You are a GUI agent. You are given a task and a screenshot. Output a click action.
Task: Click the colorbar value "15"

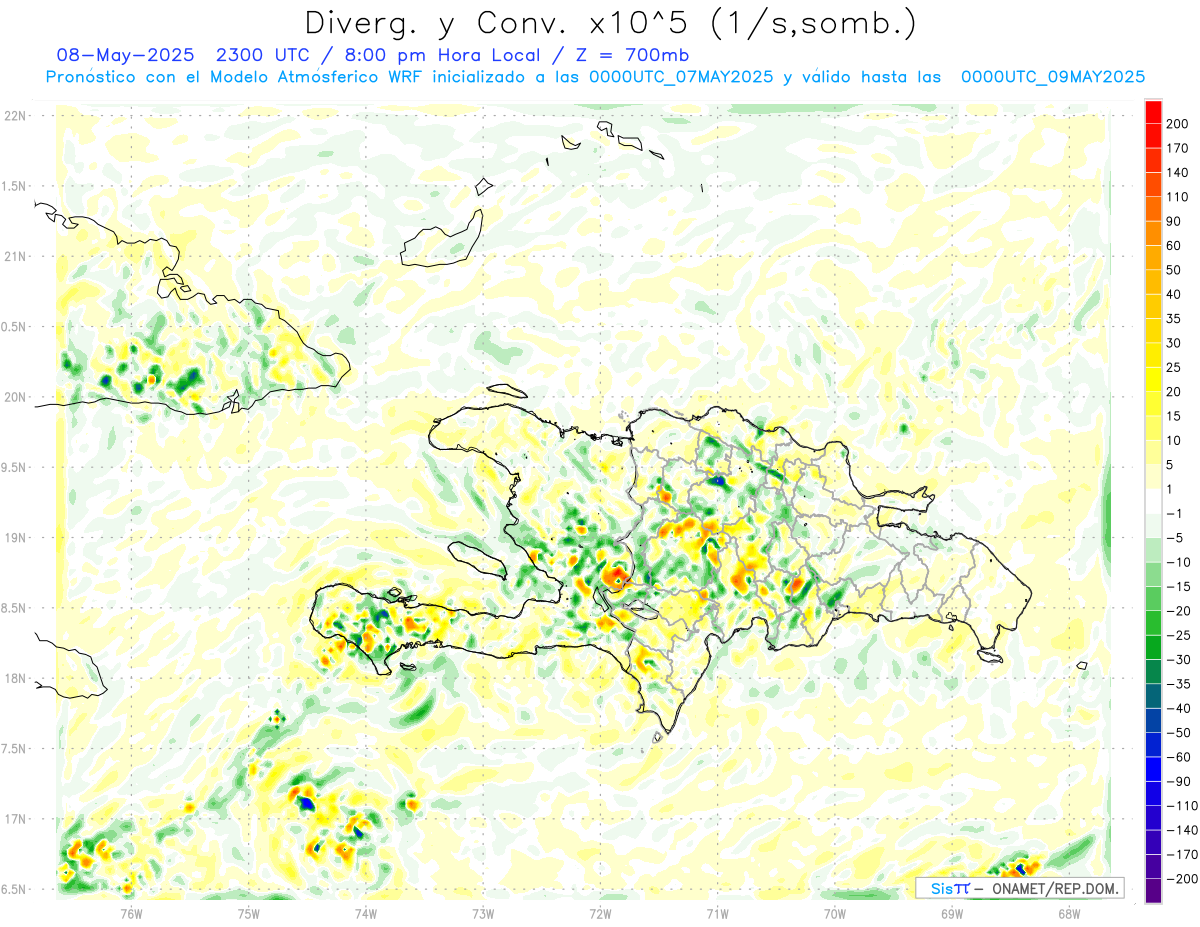pos(1174,416)
